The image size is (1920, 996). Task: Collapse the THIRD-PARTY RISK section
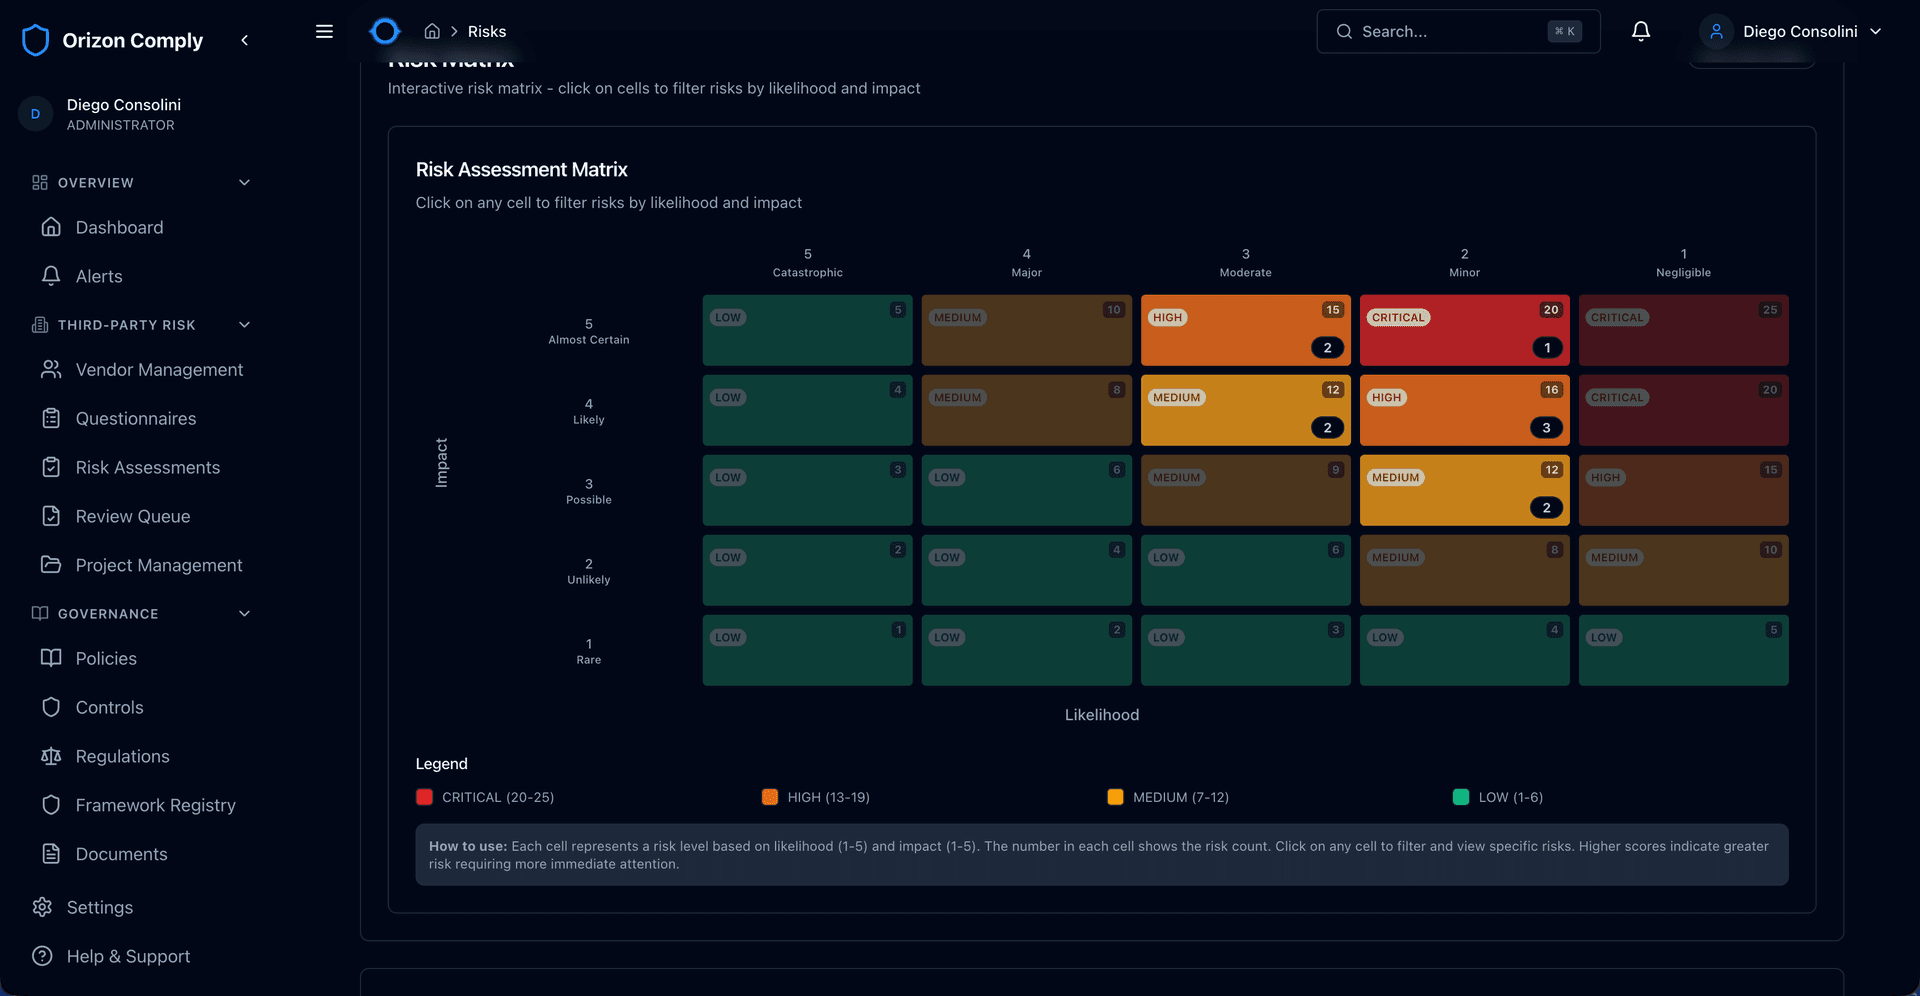coord(244,324)
